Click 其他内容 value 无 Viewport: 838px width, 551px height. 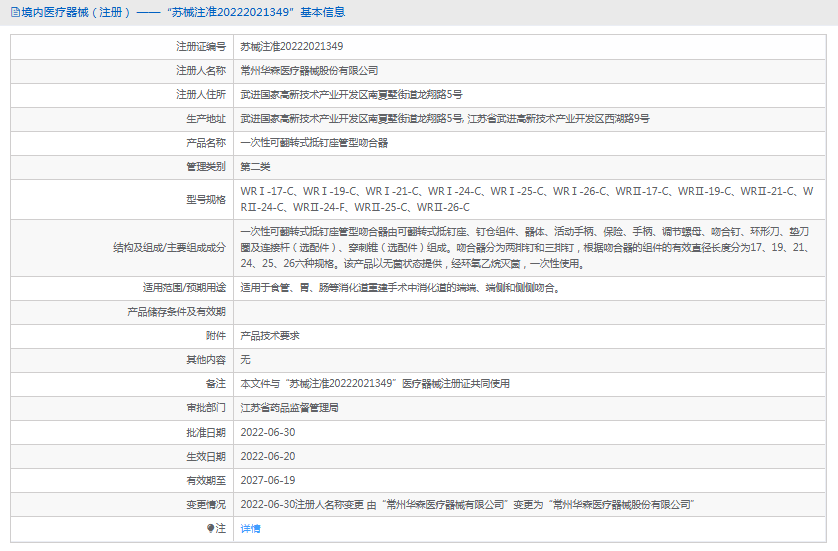point(245,360)
